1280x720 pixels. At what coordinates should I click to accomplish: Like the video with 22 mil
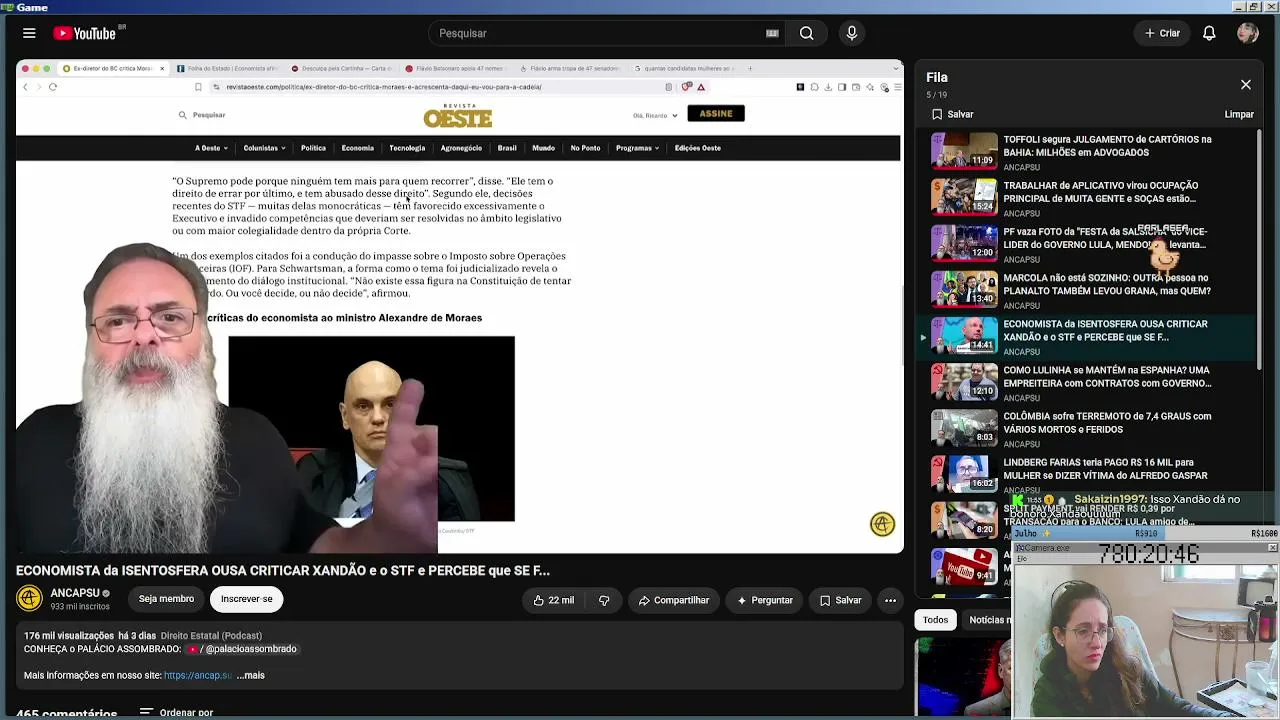(x=554, y=600)
